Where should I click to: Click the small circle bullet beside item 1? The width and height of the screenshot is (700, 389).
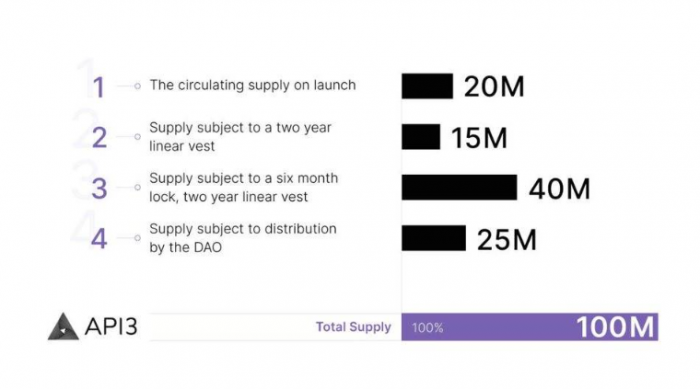coord(138,86)
